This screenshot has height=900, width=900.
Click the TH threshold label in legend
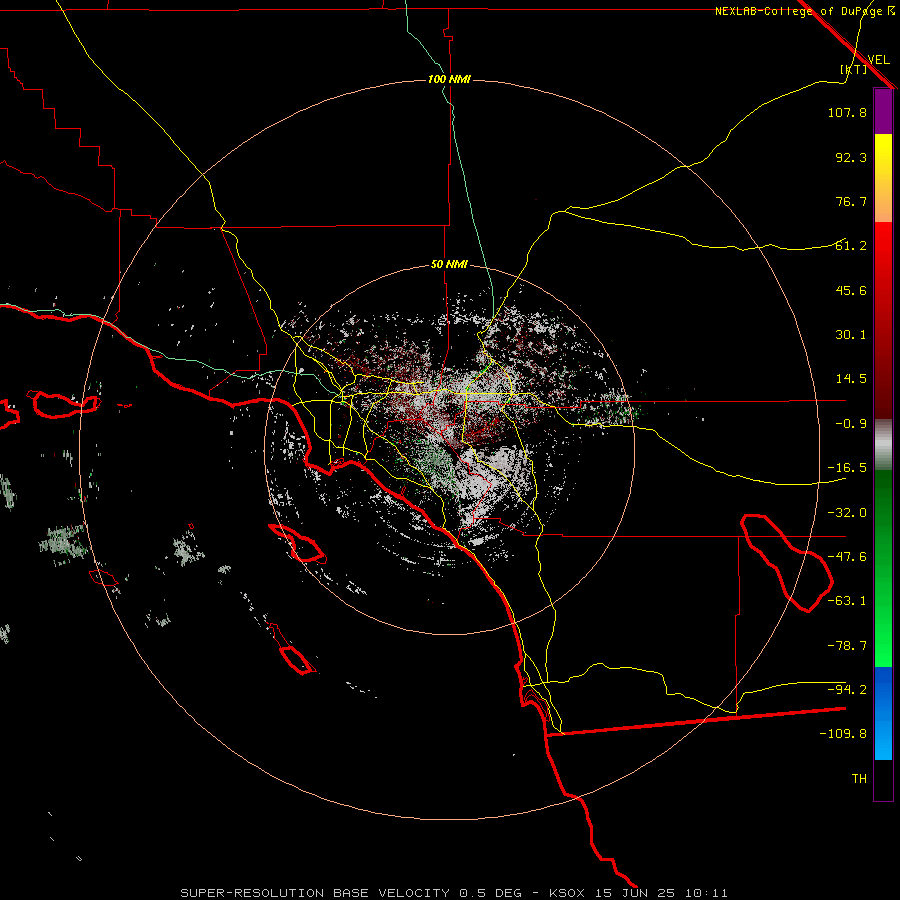[859, 779]
